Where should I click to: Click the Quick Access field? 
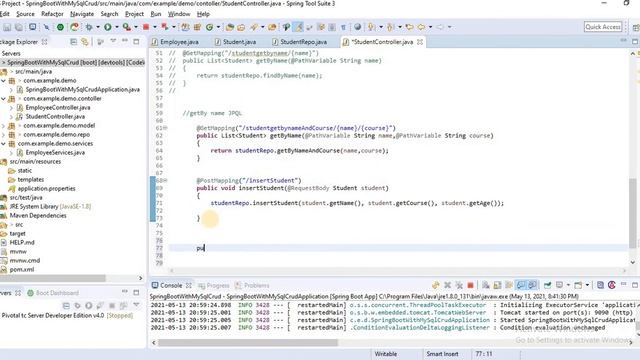pos(603,27)
